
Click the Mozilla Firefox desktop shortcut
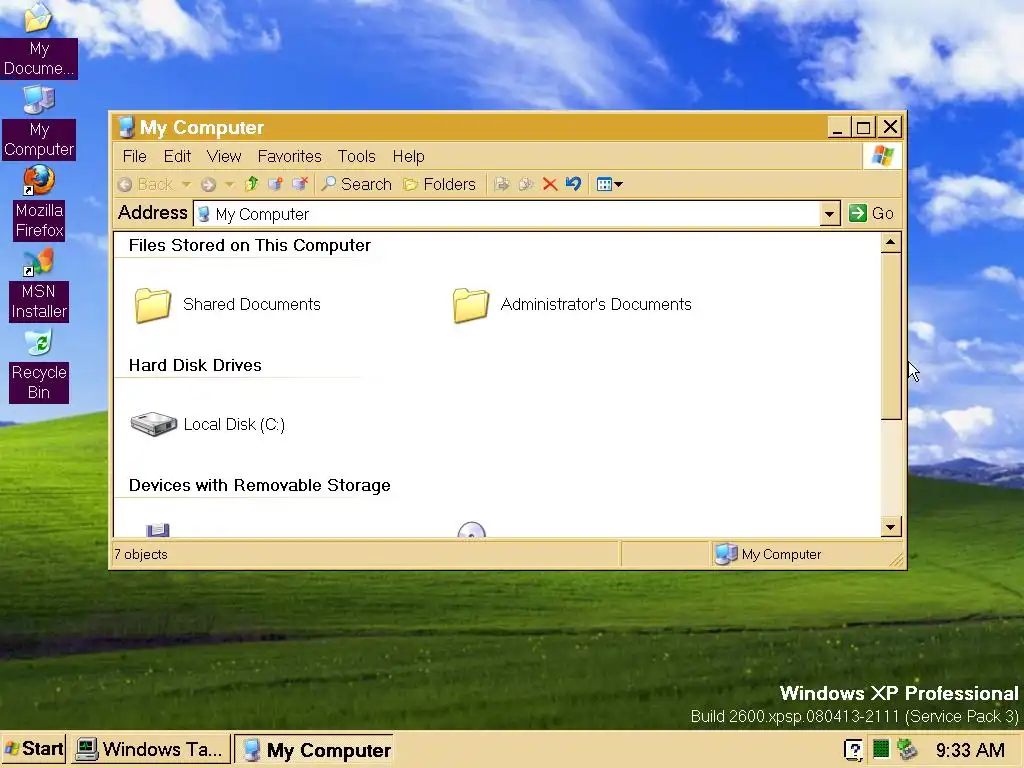(x=39, y=202)
